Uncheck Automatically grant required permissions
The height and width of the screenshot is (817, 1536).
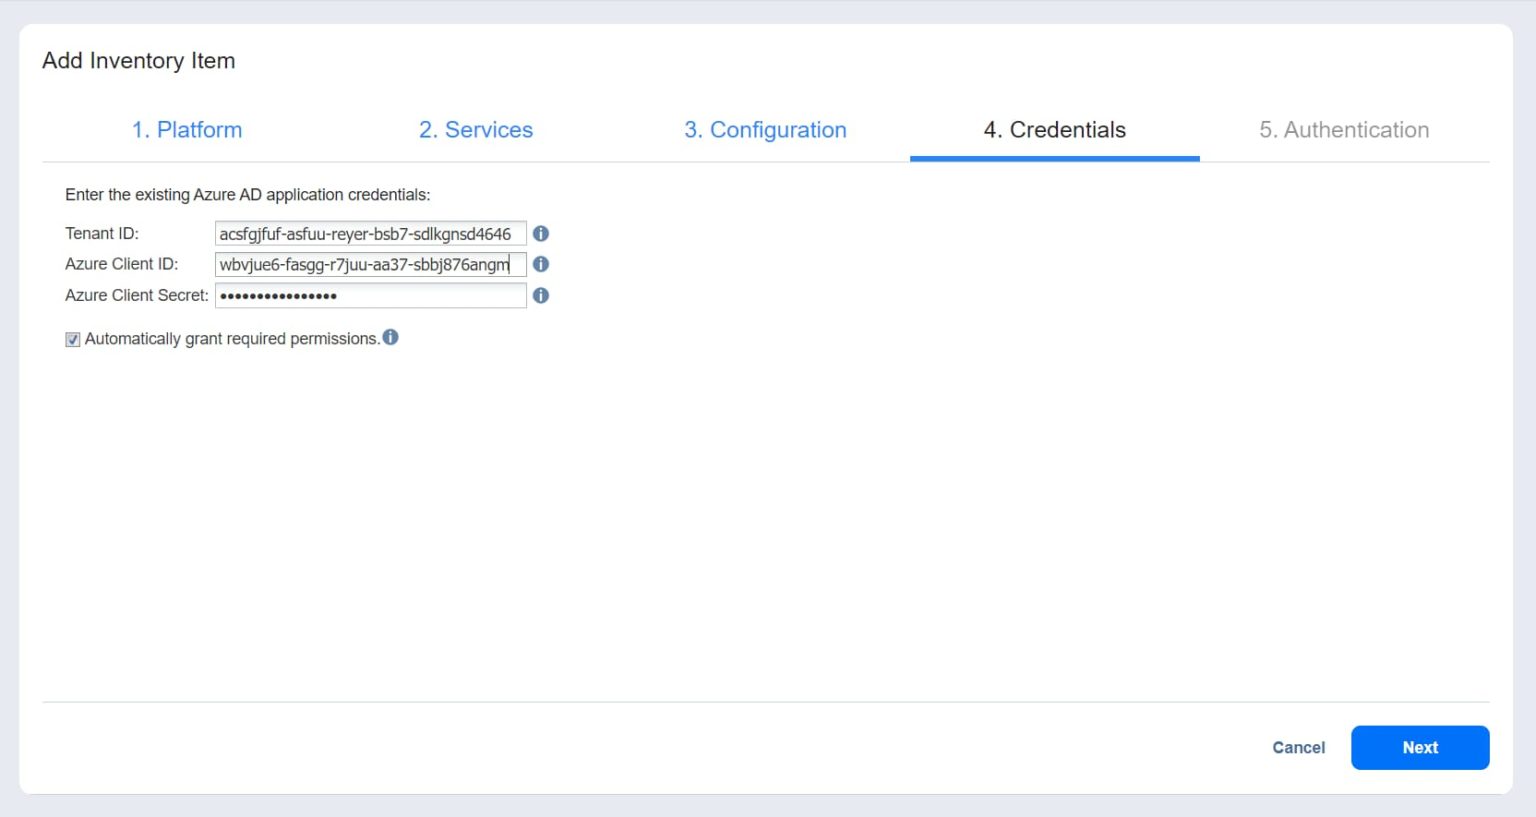pyautogui.click(x=71, y=339)
